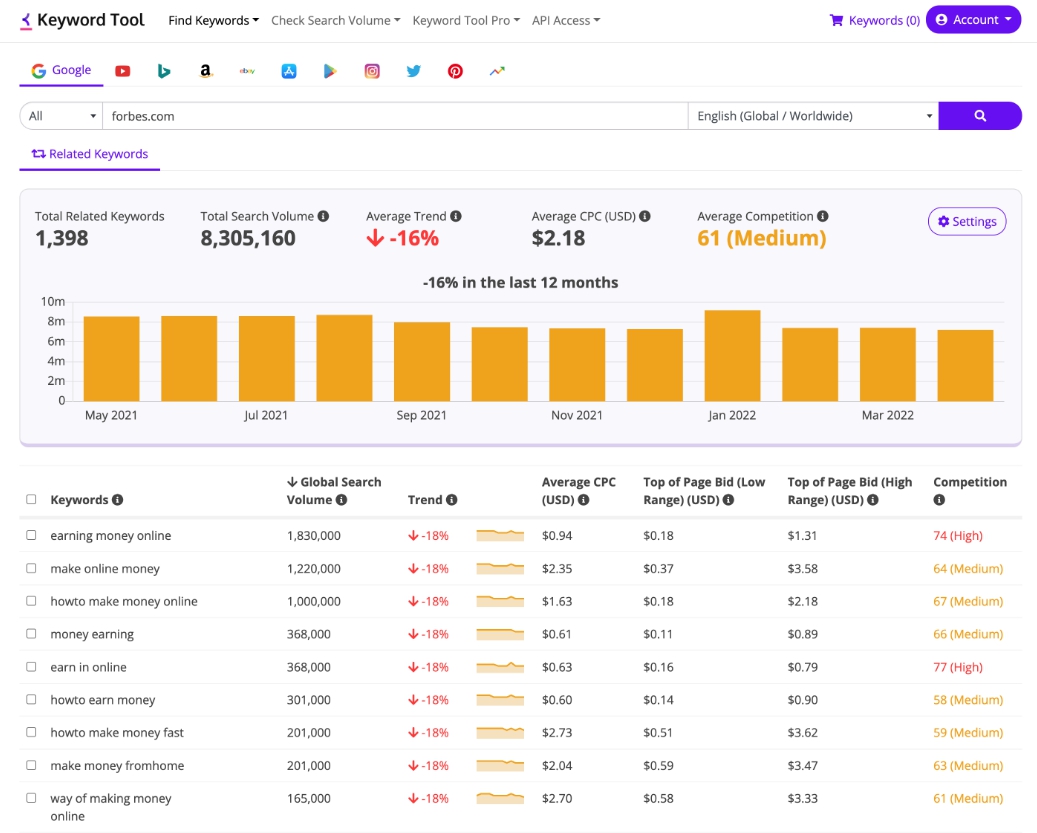1037x833 pixels.
Task: Open the Account dropdown
Action: click(x=973, y=20)
